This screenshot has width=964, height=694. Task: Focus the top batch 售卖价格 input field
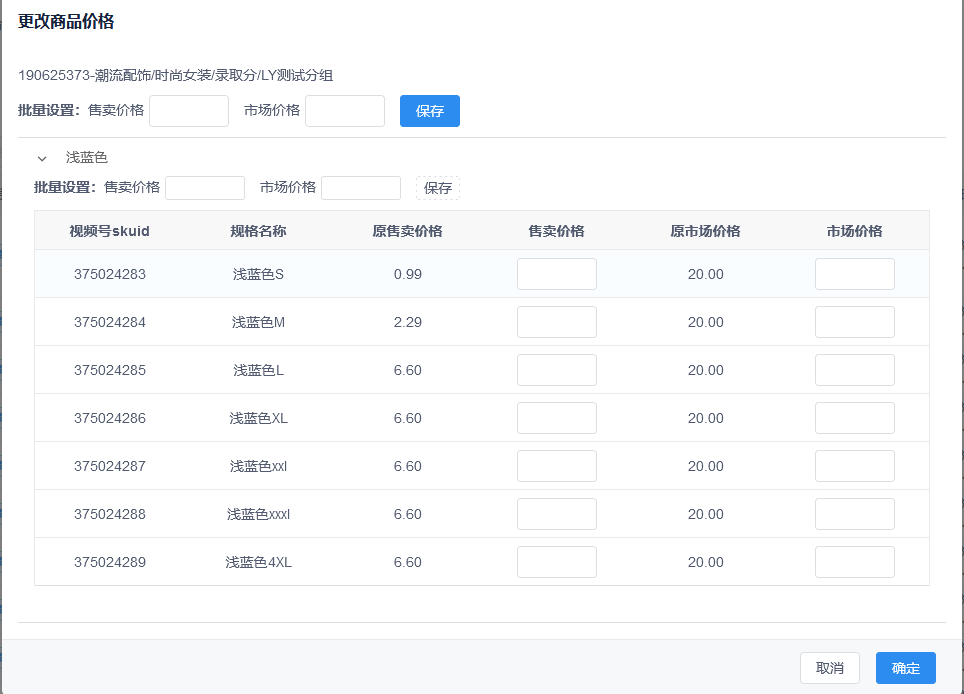point(189,111)
